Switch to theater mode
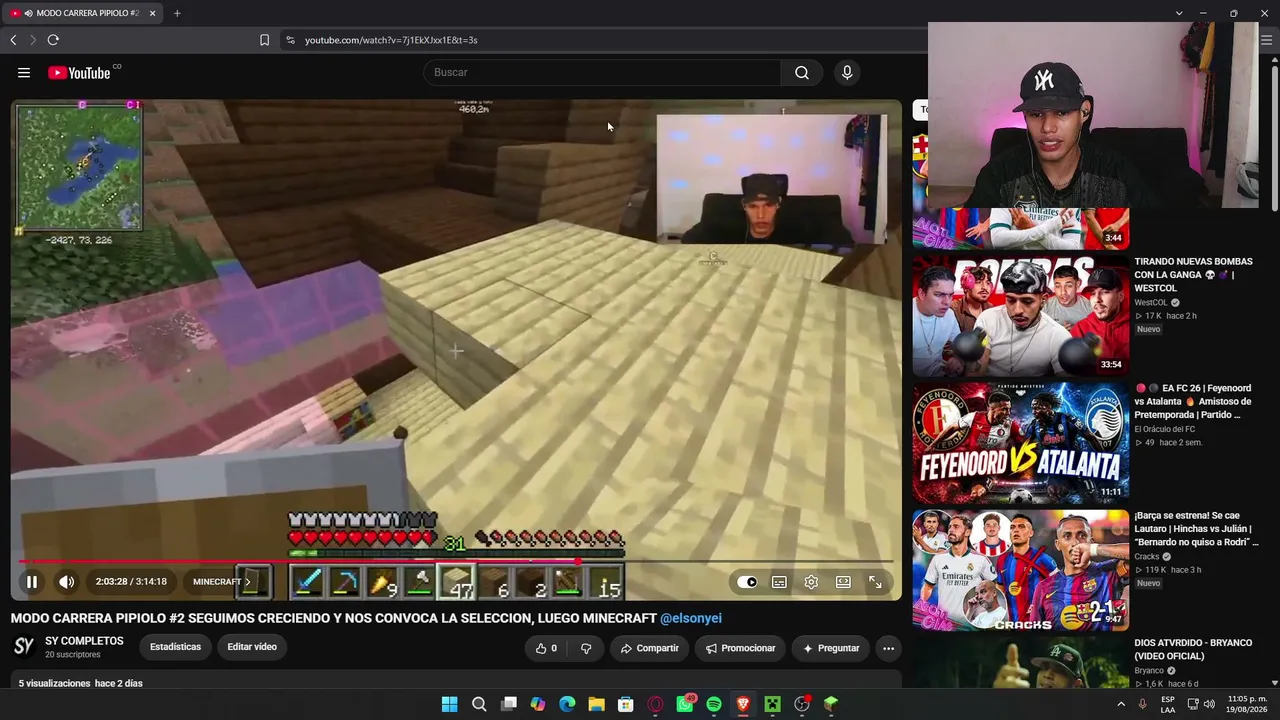Viewport: 1280px width, 720px height. pyautogui.click(x=843, y=582)
